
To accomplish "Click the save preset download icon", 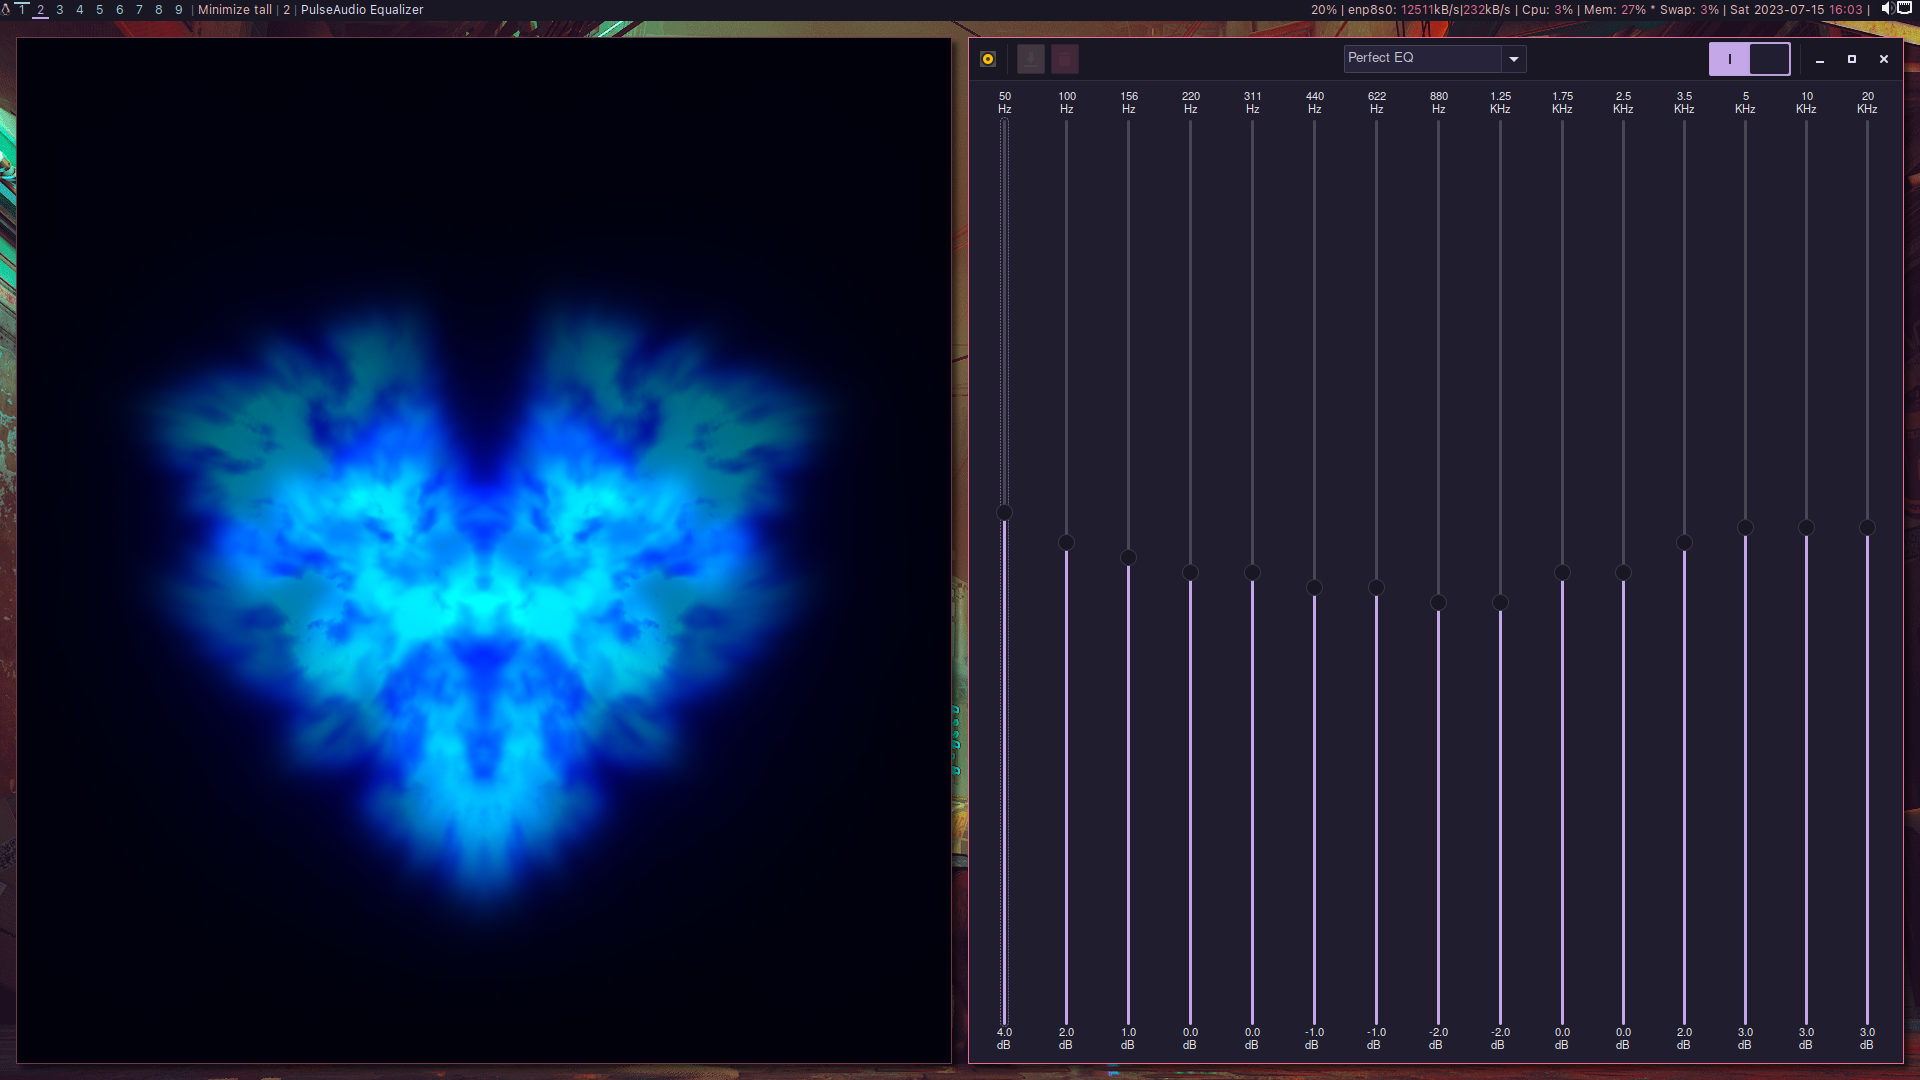I will click(1031, 59).
